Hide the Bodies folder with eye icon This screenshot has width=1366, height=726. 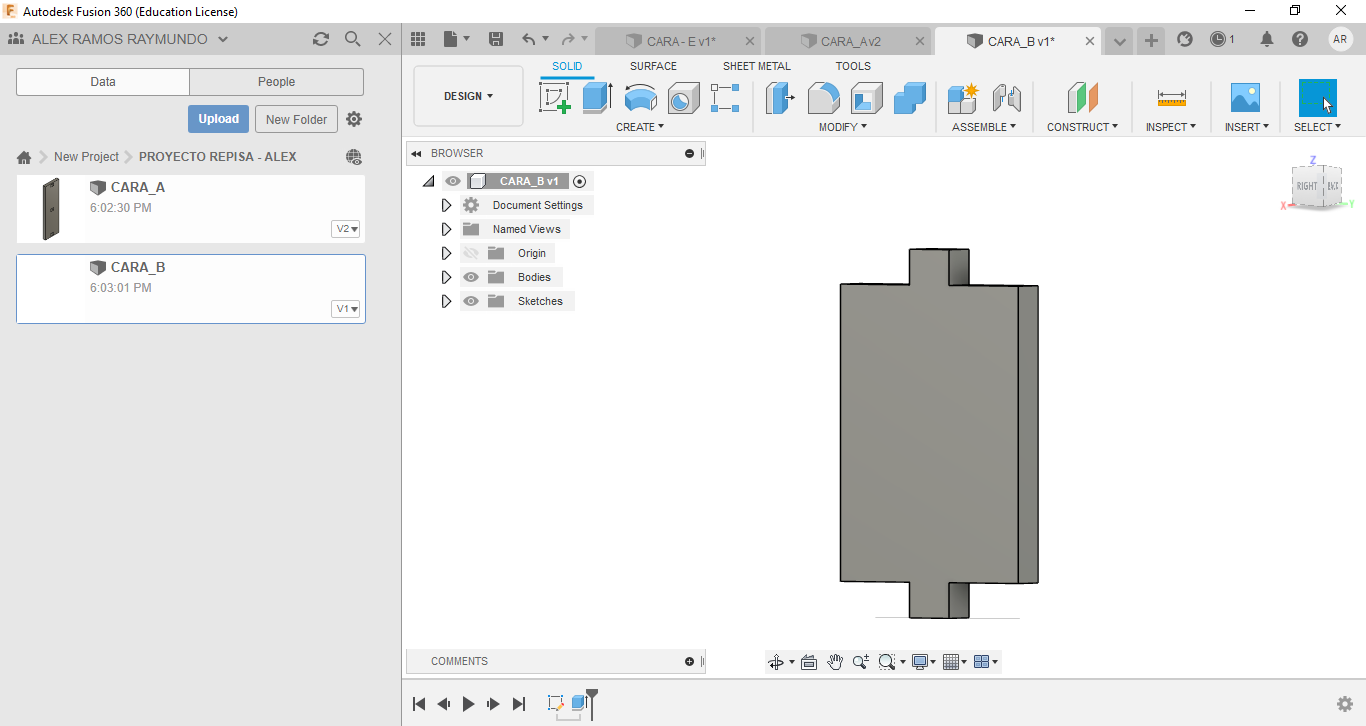click(471, 277)
